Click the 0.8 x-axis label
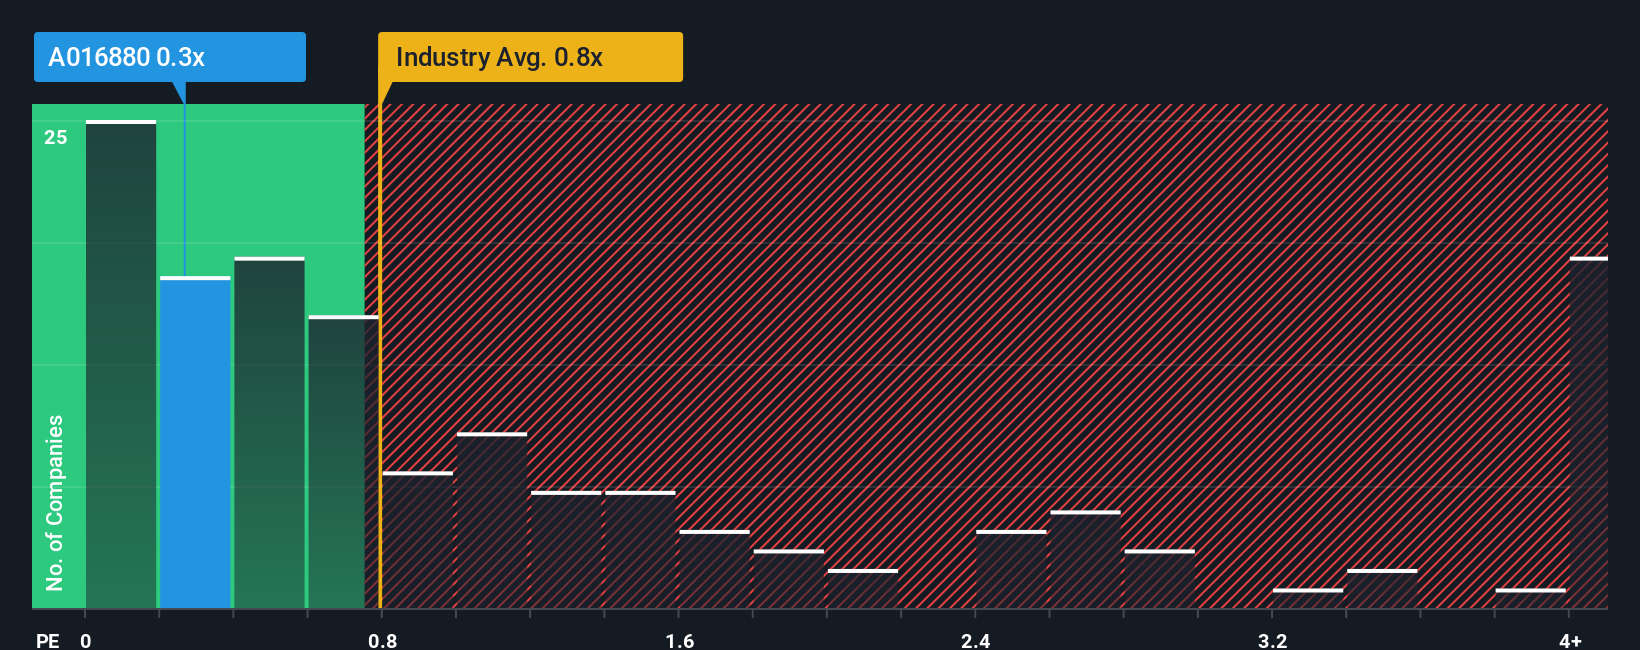 click(x=382, y=640)
